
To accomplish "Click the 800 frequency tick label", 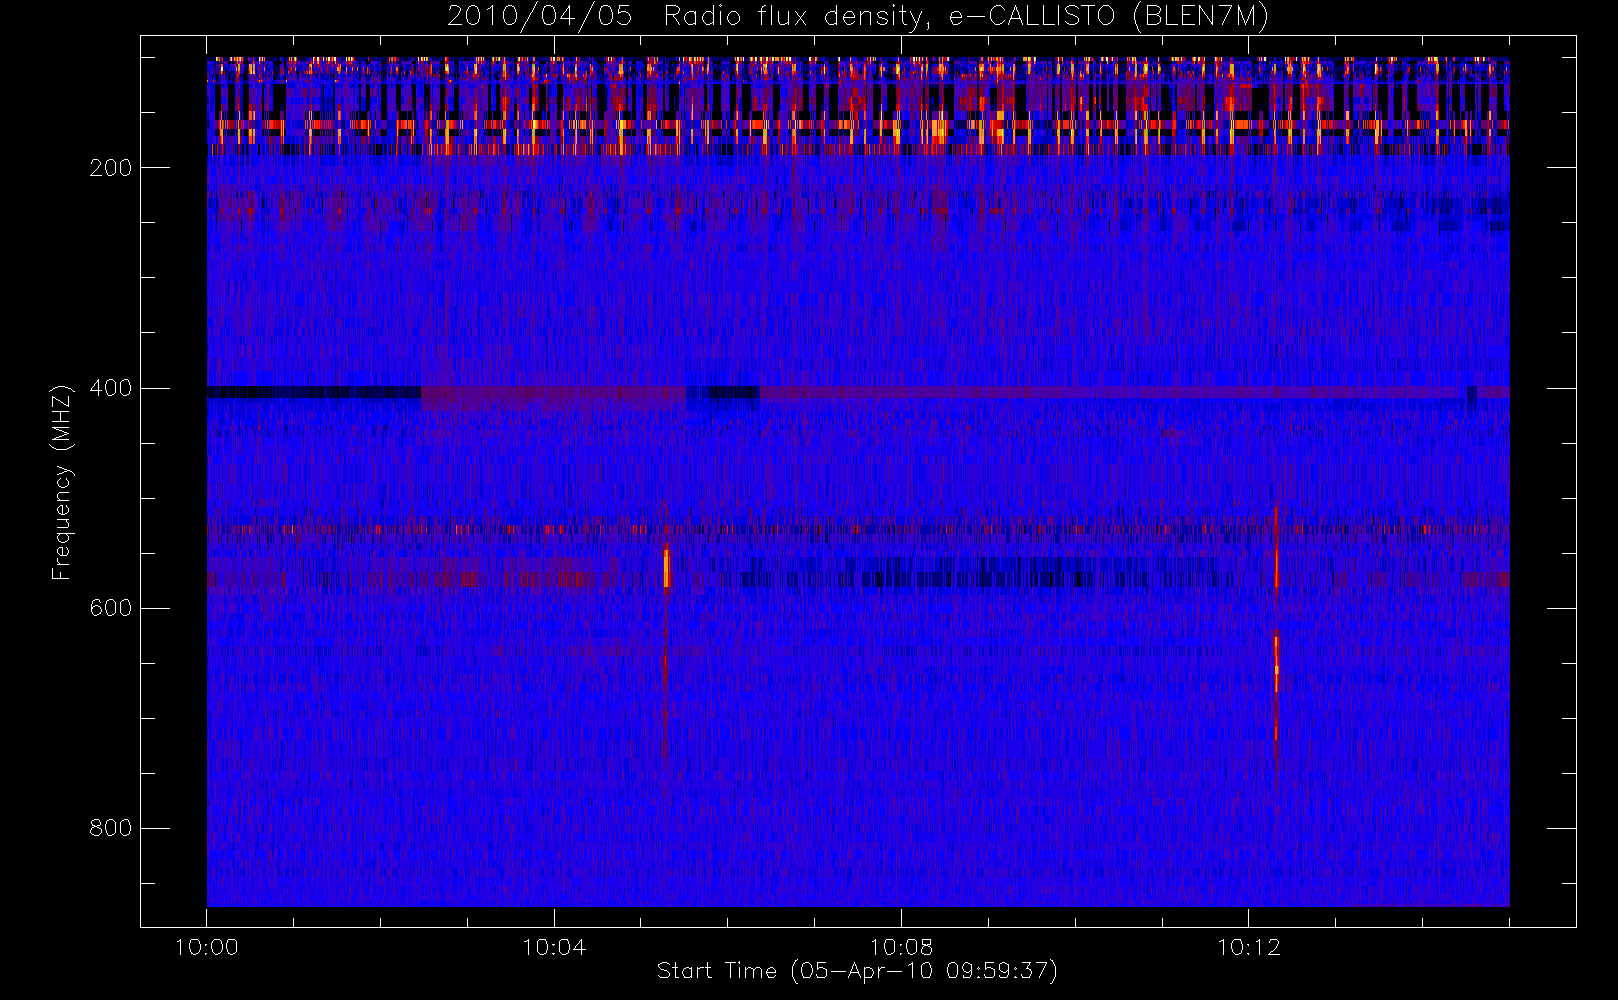I will tap(111, 828).
